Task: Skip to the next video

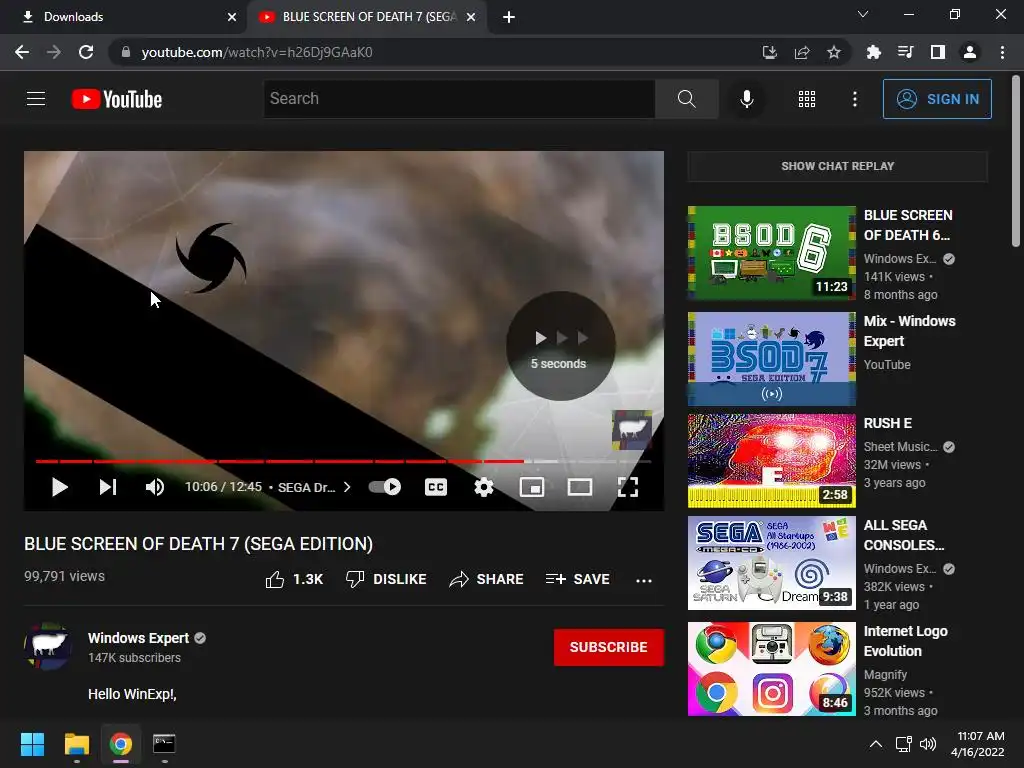Action: (x=108, y=487)
